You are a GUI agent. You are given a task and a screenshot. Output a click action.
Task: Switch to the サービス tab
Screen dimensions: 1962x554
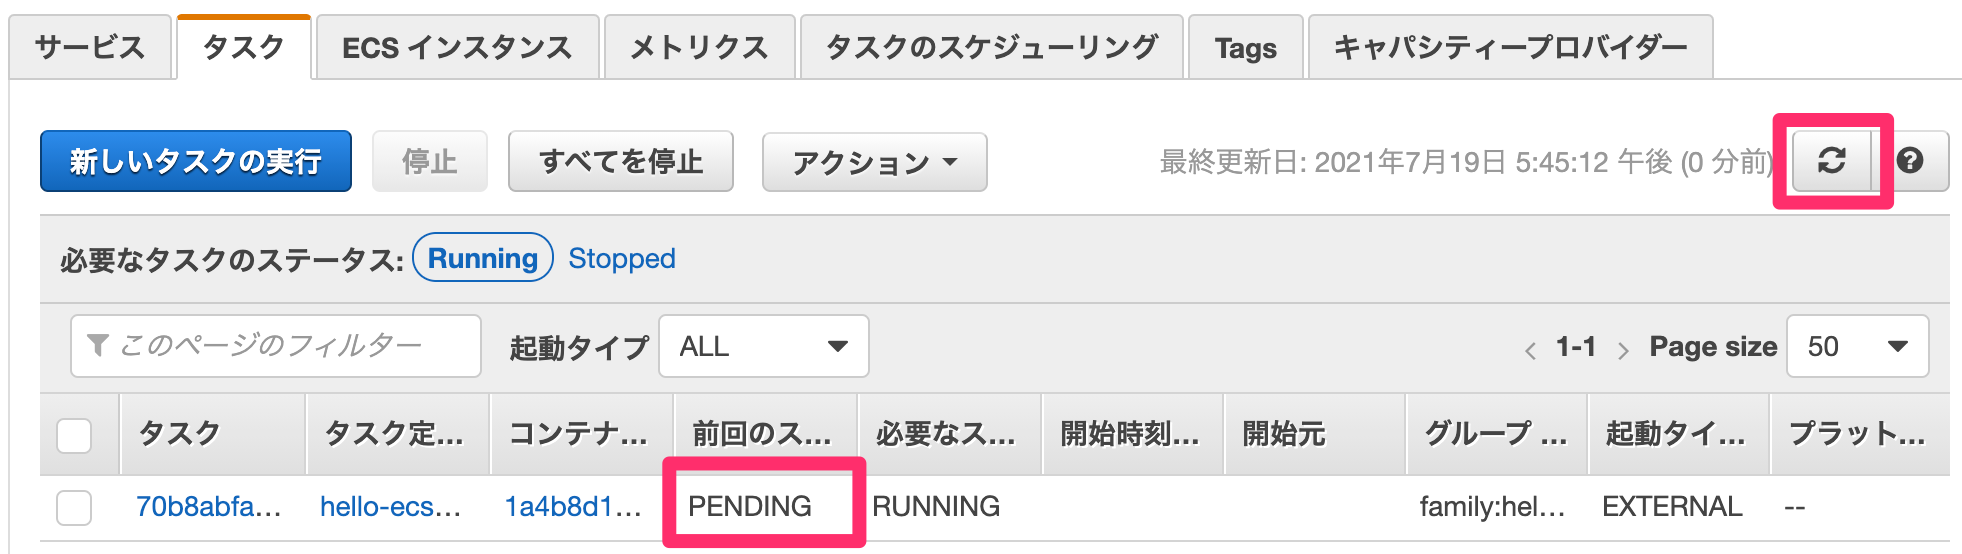coord(90,48)
